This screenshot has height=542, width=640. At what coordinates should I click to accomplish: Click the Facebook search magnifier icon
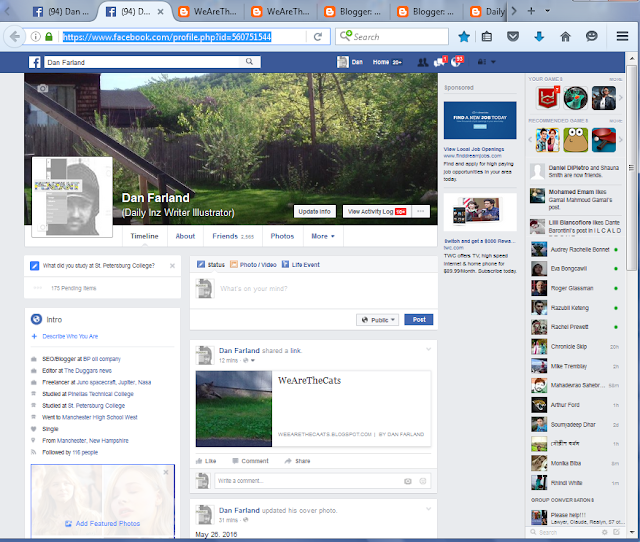click(x=249, y=62)
